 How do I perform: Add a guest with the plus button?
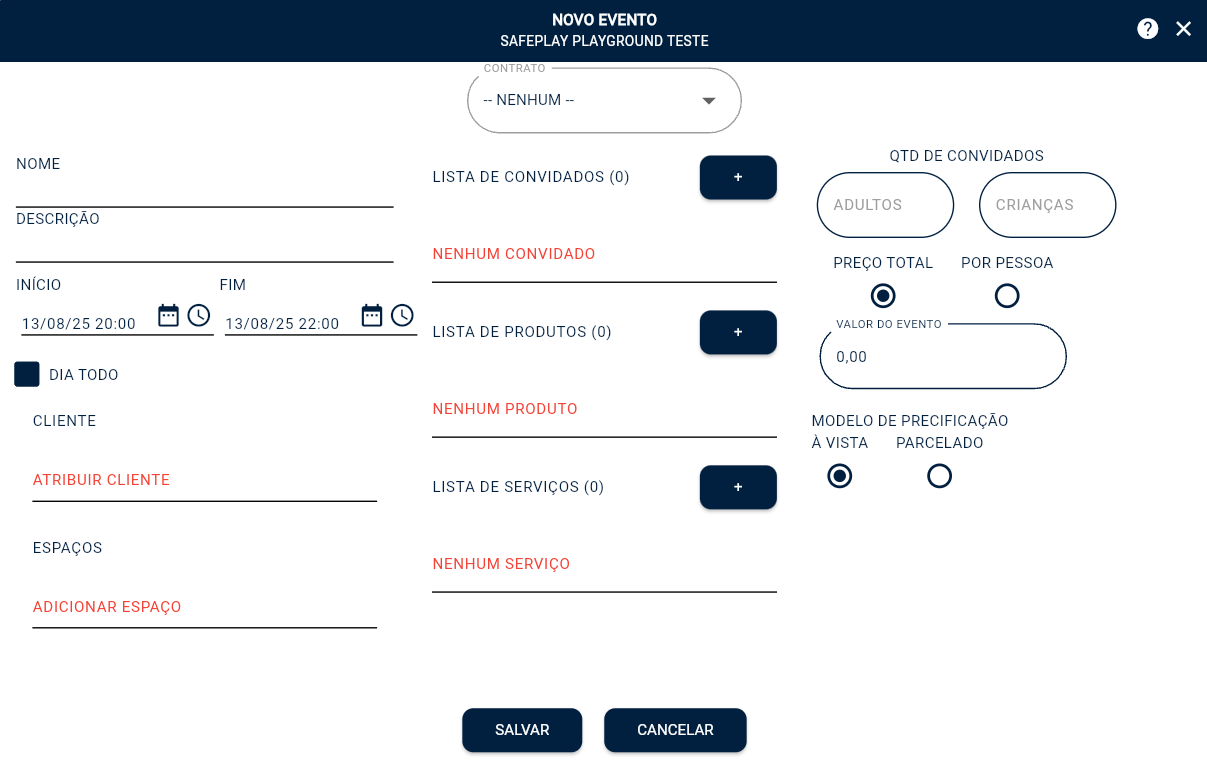[738, 177]
